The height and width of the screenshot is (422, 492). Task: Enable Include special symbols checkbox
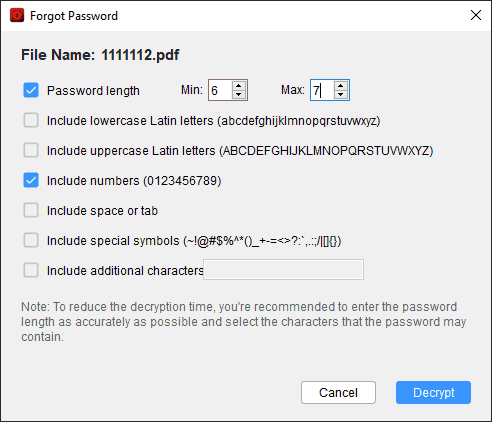(31, 240)
